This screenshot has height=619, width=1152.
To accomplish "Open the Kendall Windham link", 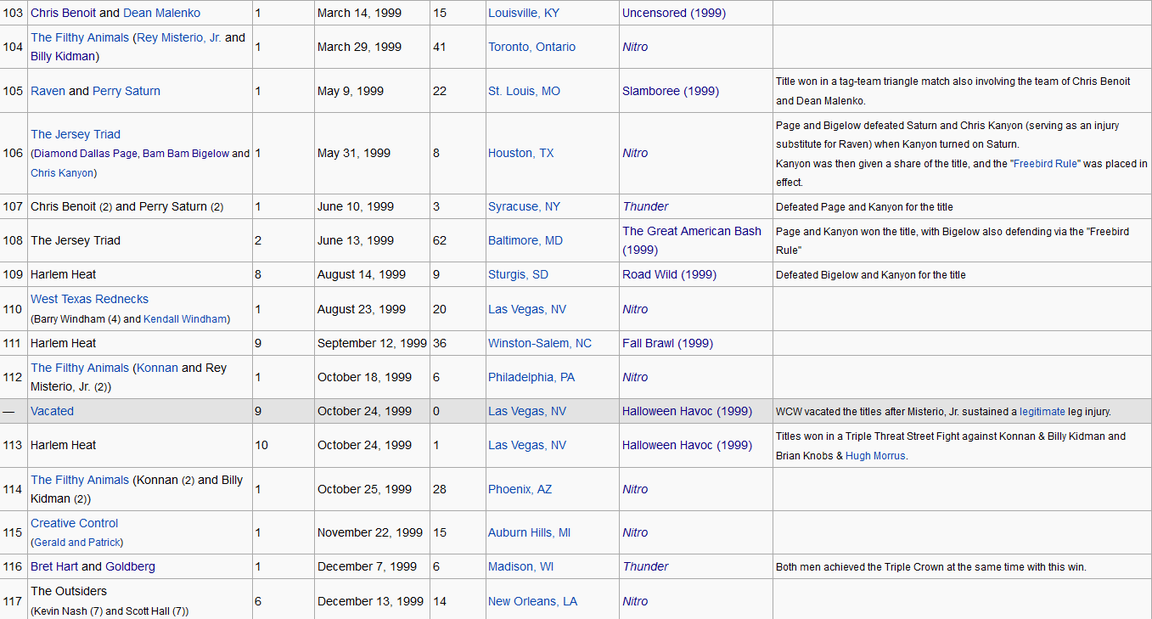I will (184, 319).
